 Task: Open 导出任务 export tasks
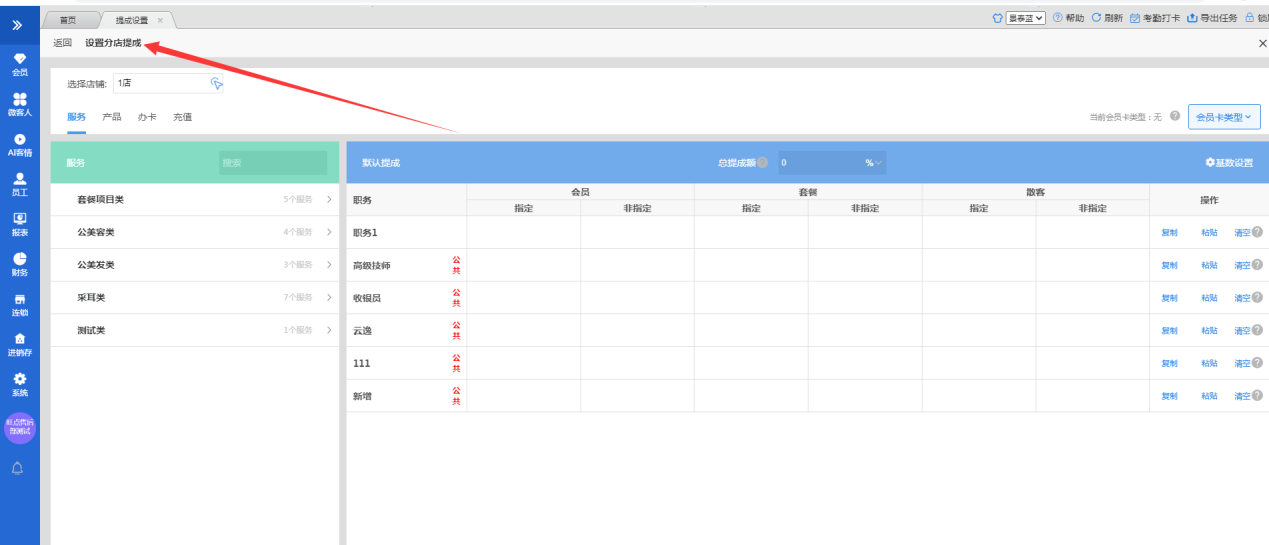[1212, 18]
